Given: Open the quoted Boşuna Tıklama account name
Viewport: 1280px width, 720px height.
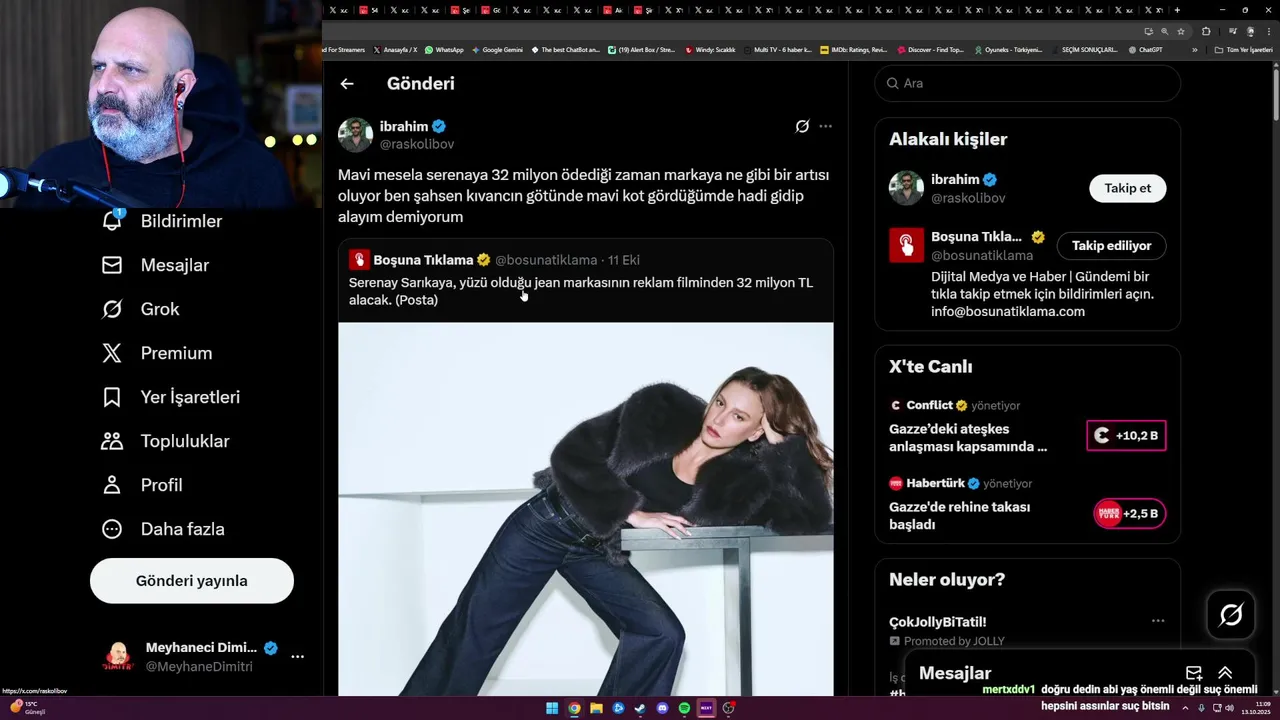Looking at the screenshot, I should click(x=423, y=260).
